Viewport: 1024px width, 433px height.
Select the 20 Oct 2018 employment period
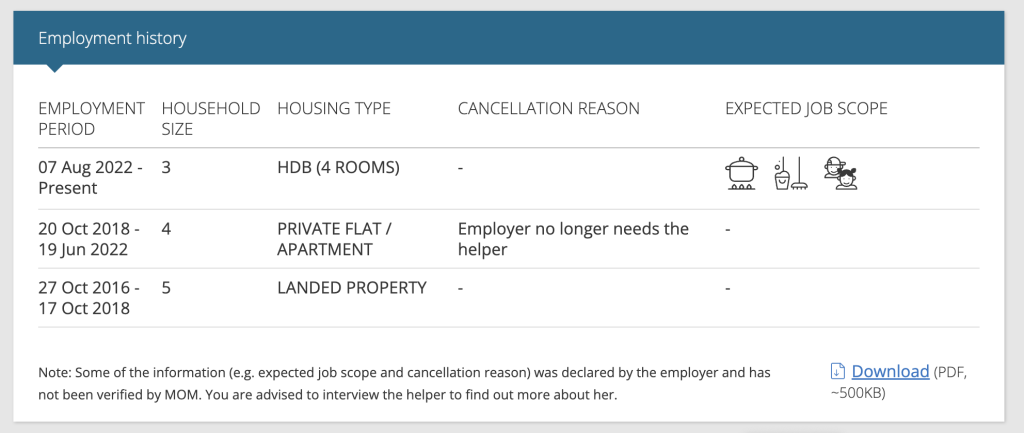89,239
